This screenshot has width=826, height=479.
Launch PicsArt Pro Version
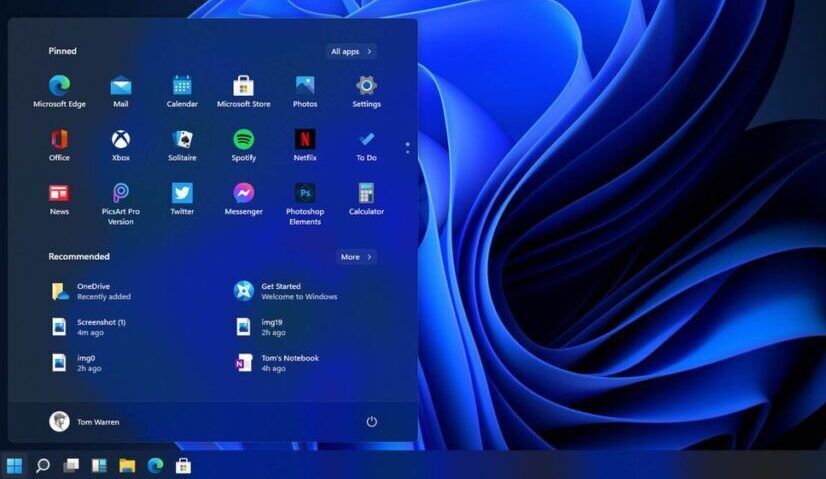pos(121,204)
